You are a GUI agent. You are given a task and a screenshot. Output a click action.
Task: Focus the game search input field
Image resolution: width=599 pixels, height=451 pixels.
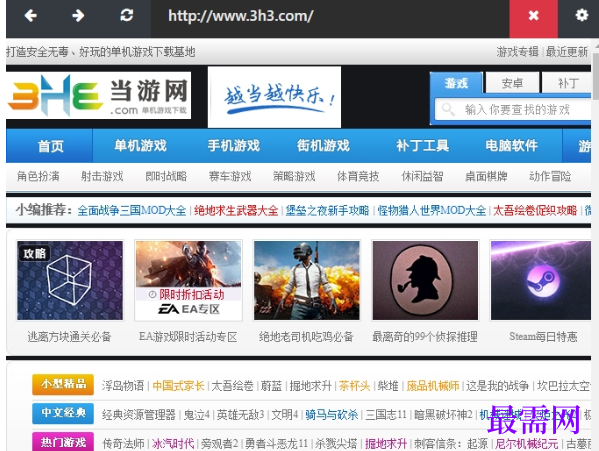tap(514, 110)
